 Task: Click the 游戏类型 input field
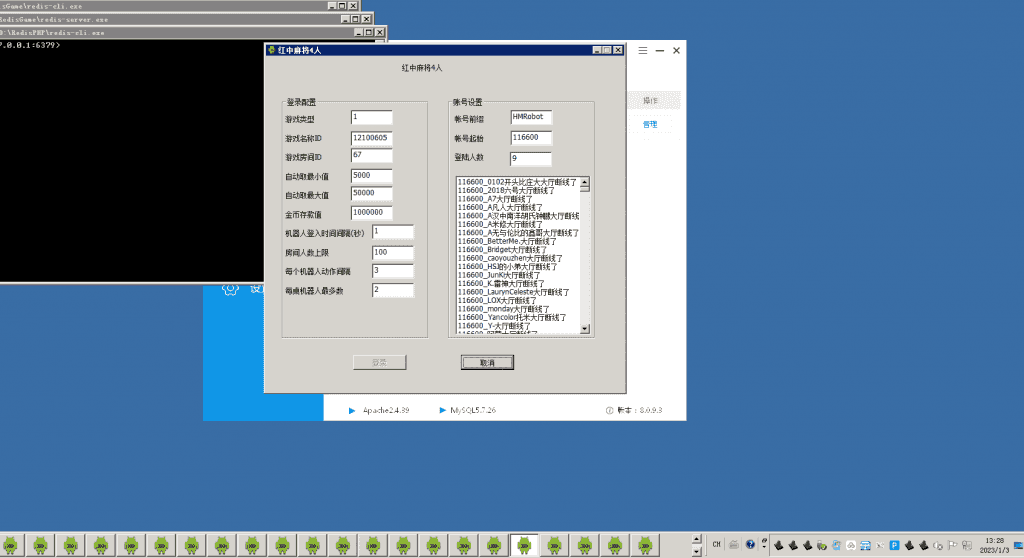pos(372,118)
